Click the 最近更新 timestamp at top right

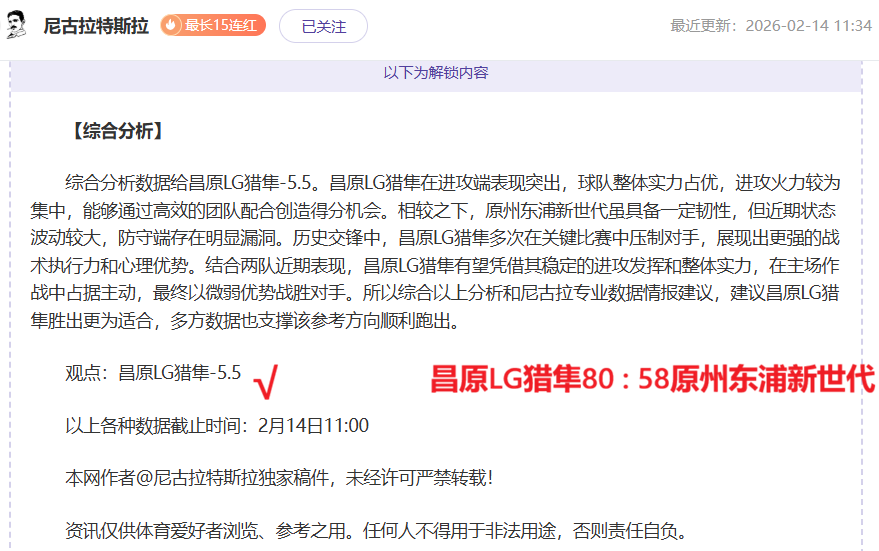click(770, 26)
